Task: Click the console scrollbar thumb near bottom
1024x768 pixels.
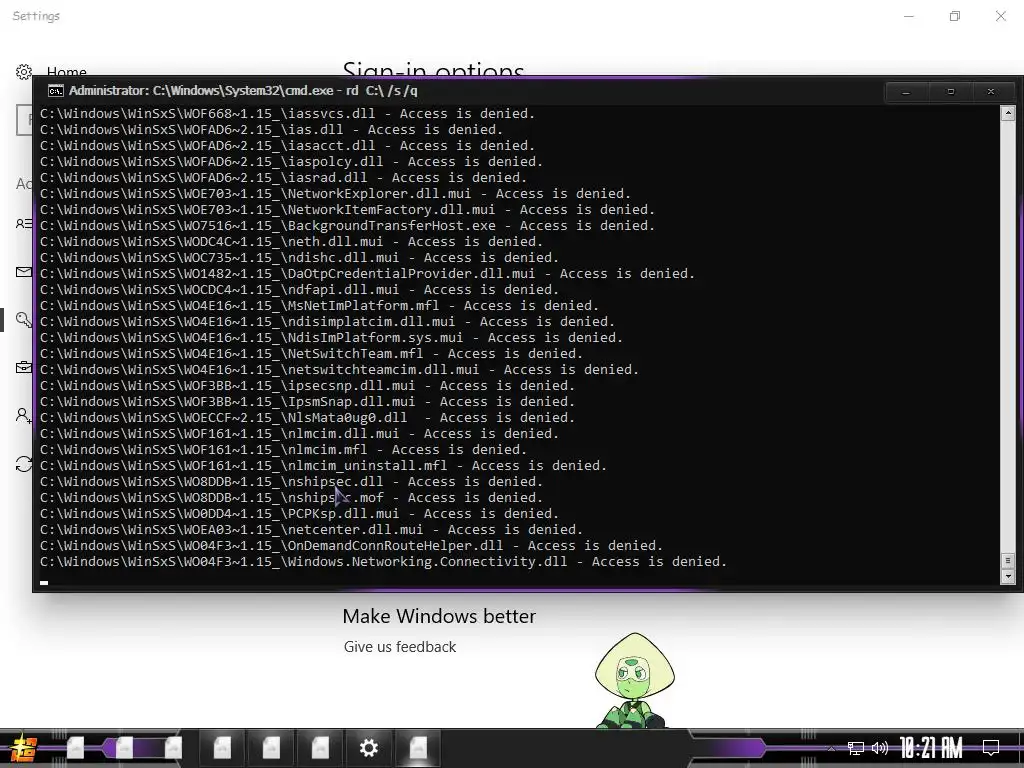Action: [x=1008, y=560]
